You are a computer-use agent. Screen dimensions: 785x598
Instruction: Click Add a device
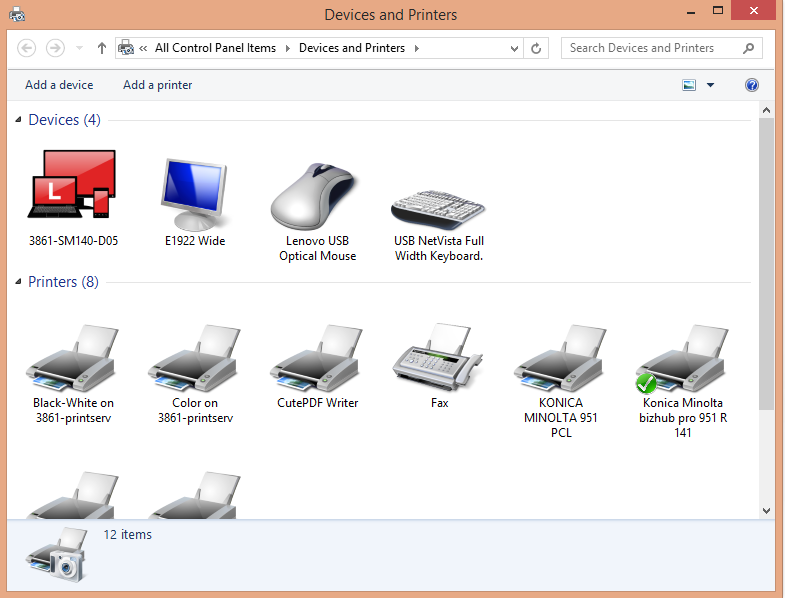click(59, 85)
